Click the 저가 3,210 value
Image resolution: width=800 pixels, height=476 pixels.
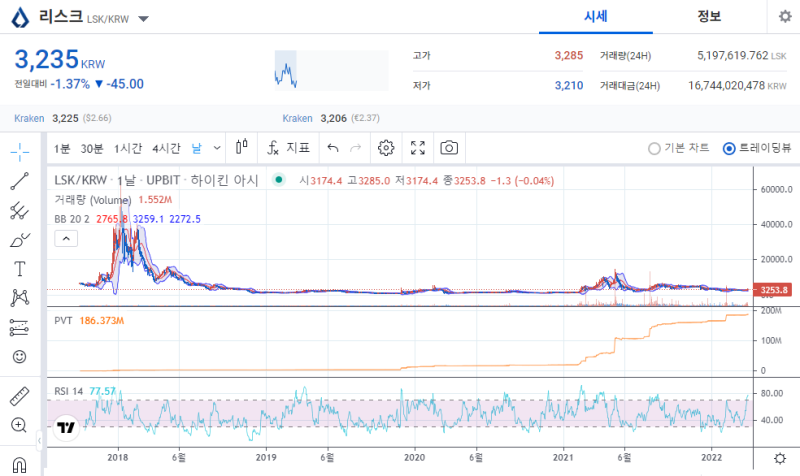point(569,85)
